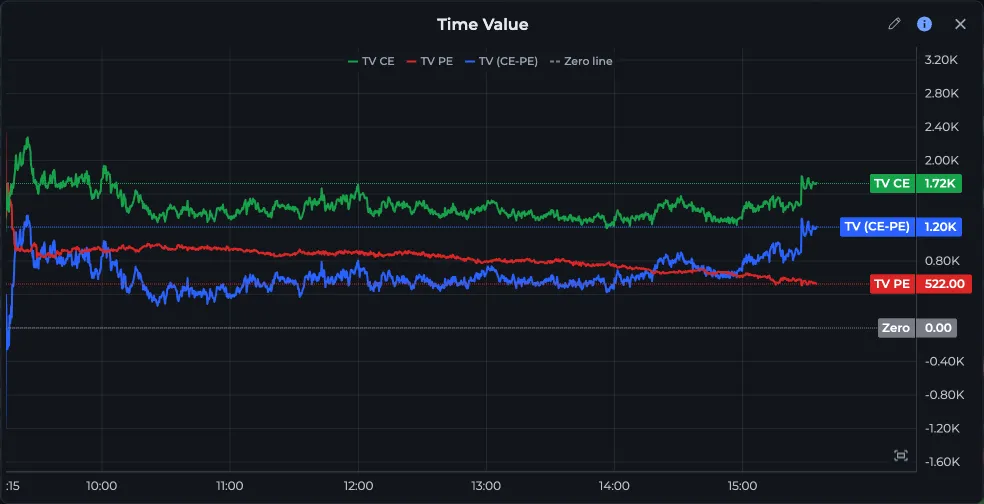Open the blue info icon
The image size is (984, 504).
point(924,24)
